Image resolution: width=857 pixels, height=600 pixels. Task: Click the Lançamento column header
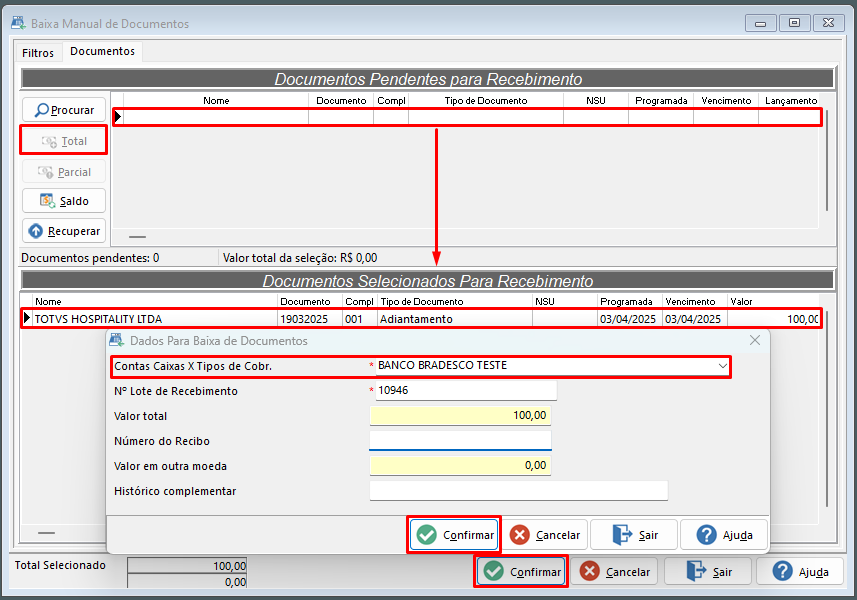[x=790, y=101]
